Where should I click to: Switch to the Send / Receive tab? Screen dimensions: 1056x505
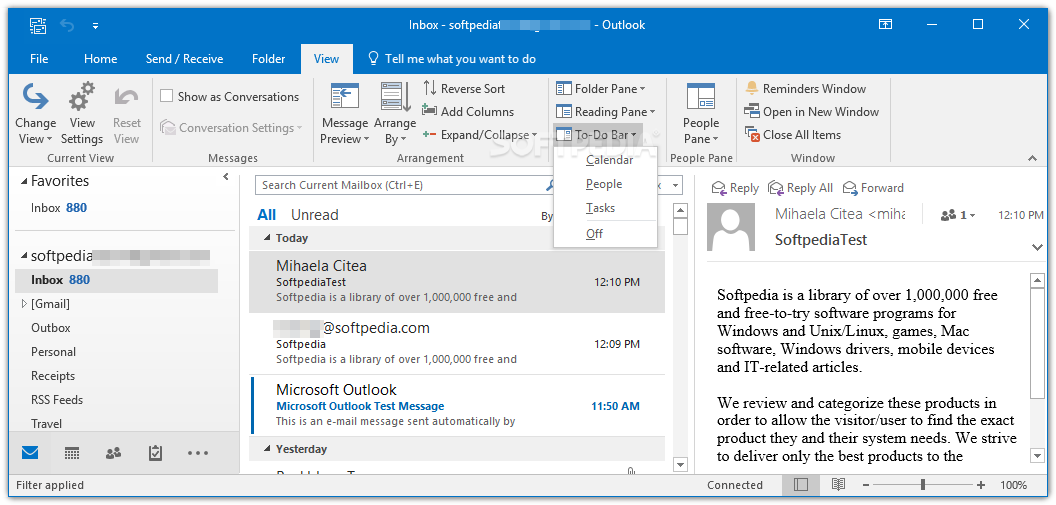pyautogui.click(x=185, y=59)
